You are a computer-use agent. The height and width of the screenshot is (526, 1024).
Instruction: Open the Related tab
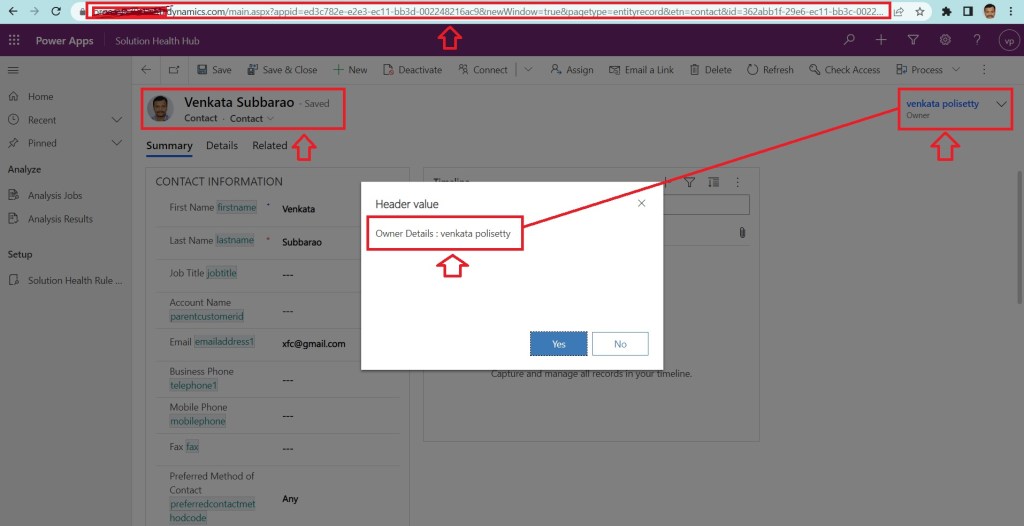270,146
